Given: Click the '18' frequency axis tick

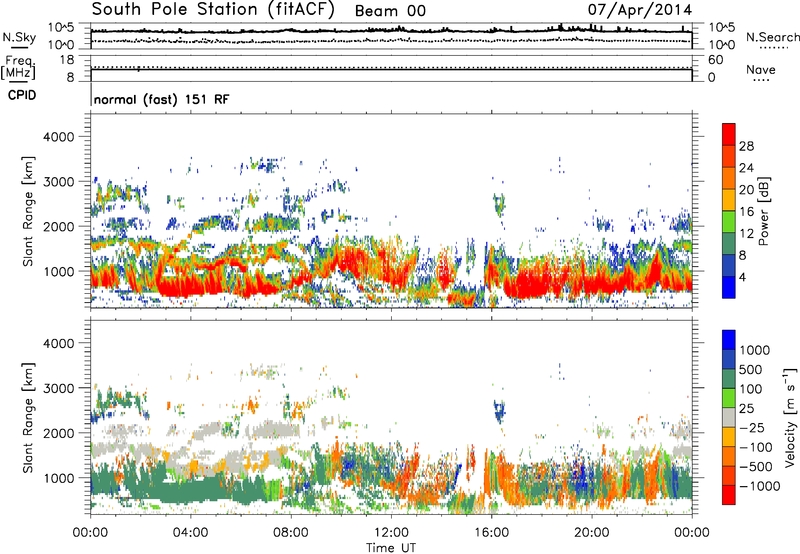Looking at the screenshot, I should [67, 60].
